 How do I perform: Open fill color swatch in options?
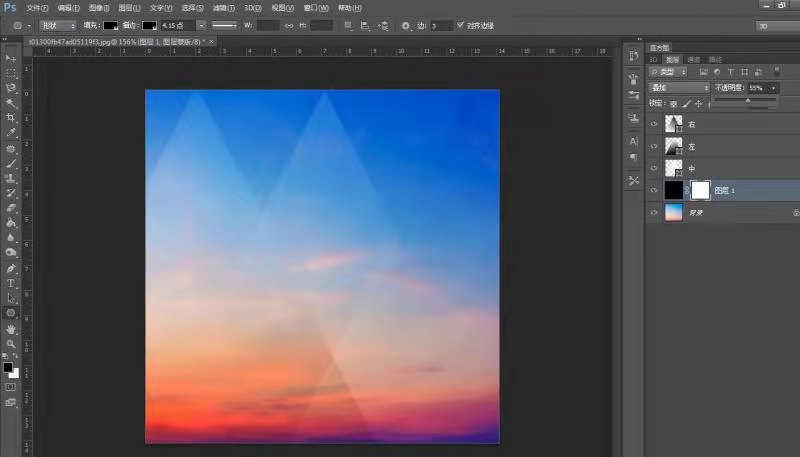click(110, 26)
